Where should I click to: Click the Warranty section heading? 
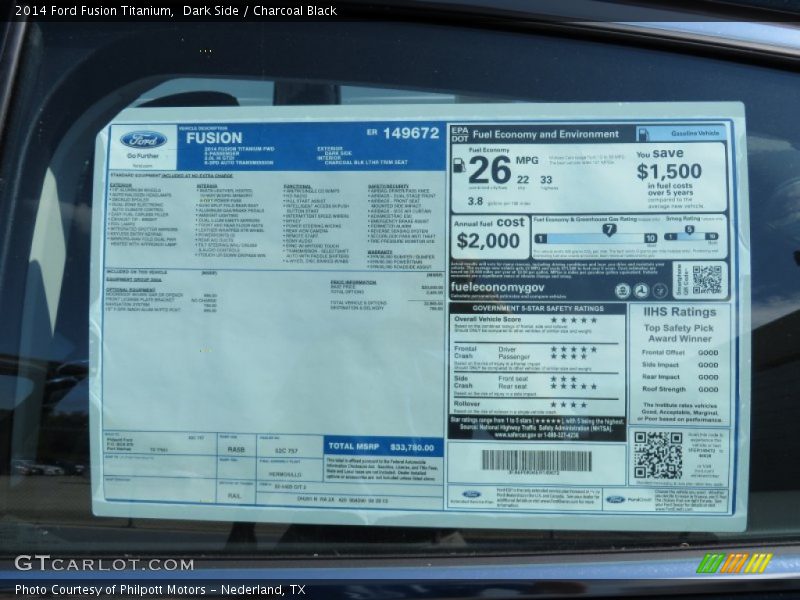tap(379, 252)
